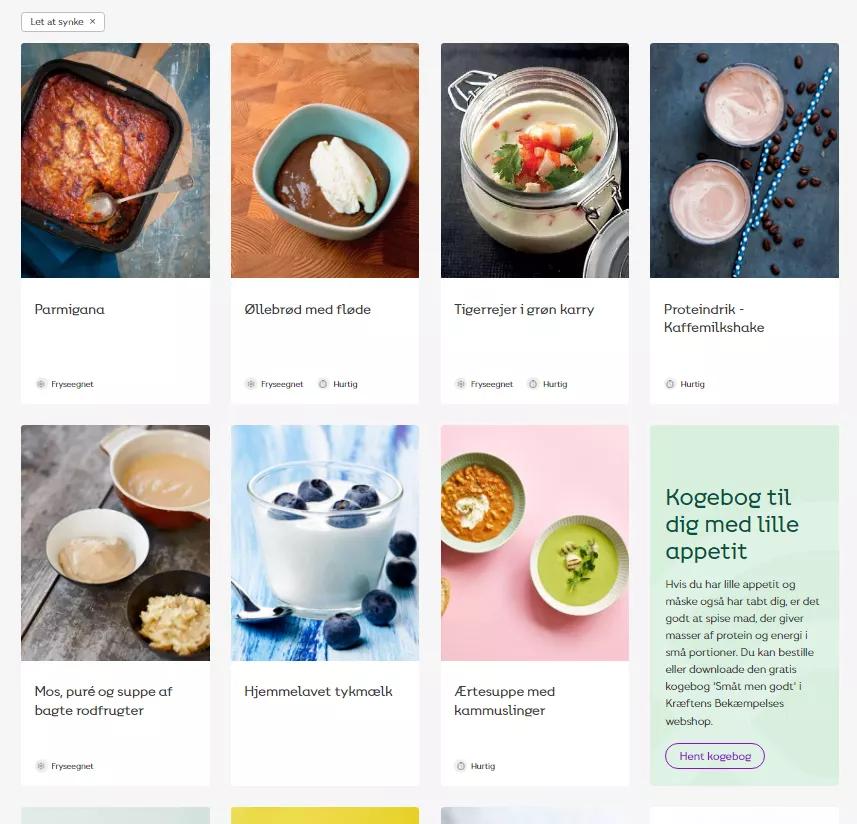Open 'Mos, puré og suppe af bagte rodfrugter'
857x824 pixels.
[x=103, y=701]
